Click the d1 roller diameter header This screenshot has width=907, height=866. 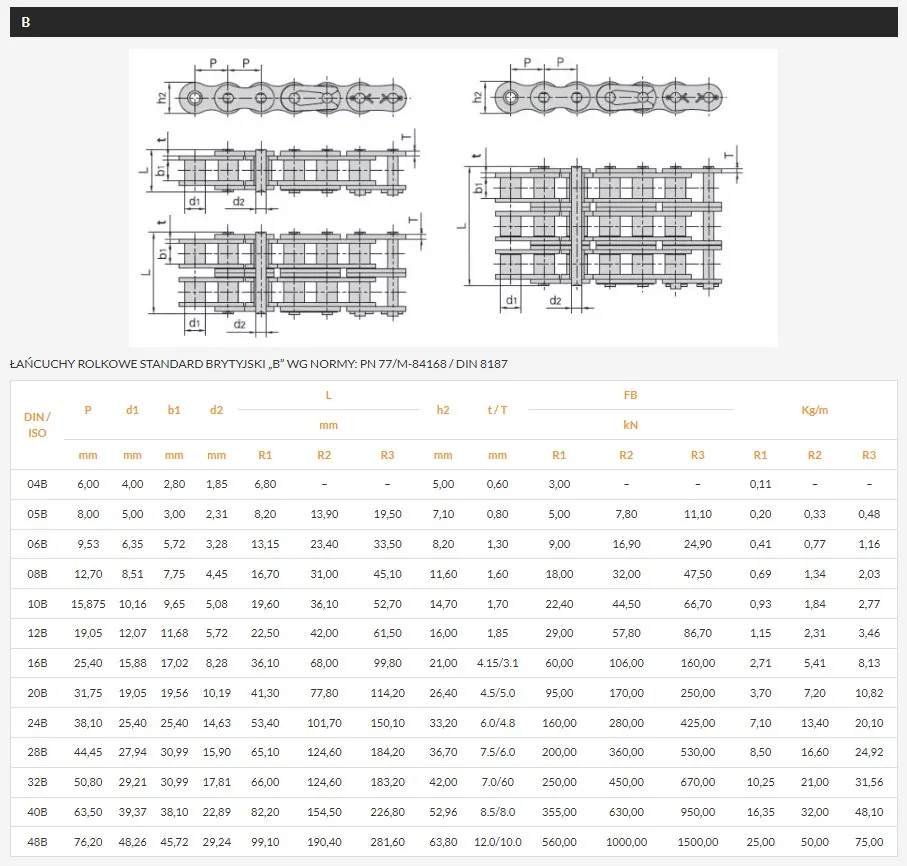point(132,410)
